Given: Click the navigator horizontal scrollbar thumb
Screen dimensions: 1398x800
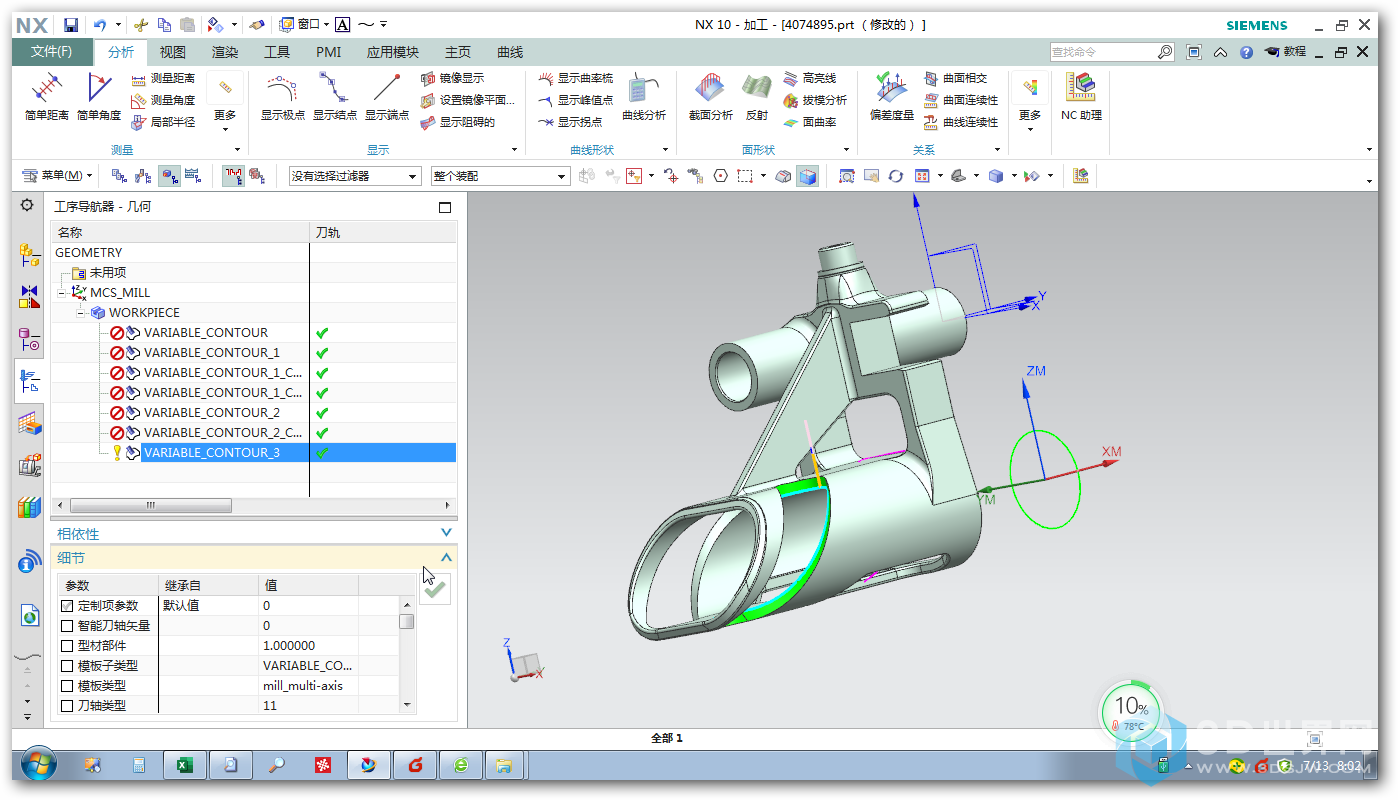Looking at the screenshot, I should (151, 506).
